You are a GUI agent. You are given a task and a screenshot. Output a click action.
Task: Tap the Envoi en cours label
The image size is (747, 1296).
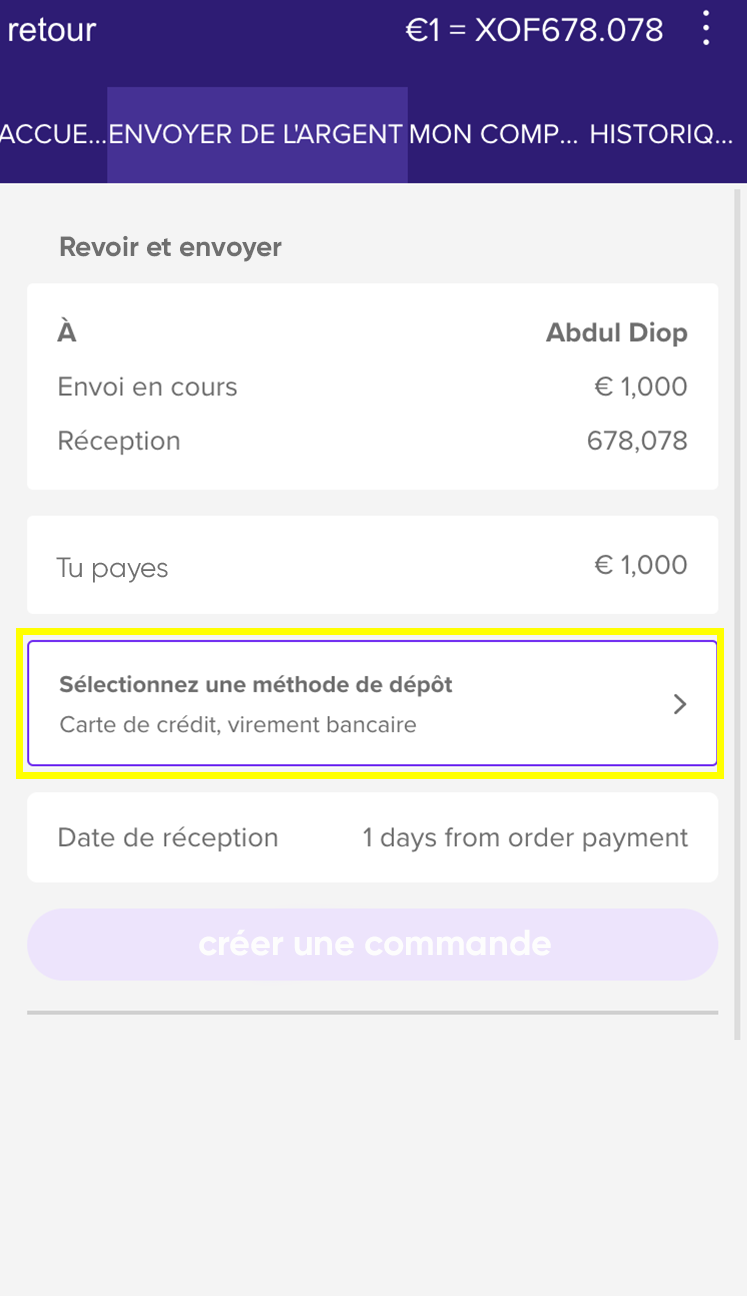coord(148,387)
